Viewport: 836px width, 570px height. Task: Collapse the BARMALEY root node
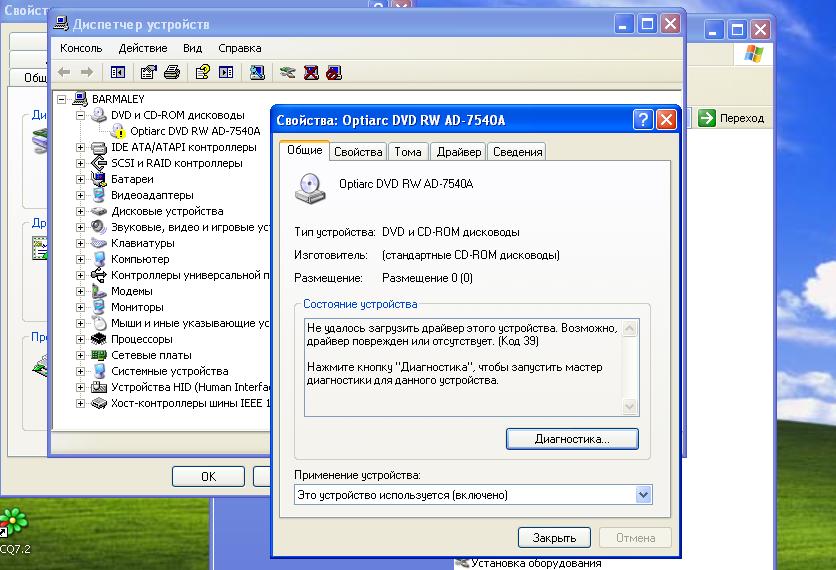pyautogui.click(x=62, y=99)
